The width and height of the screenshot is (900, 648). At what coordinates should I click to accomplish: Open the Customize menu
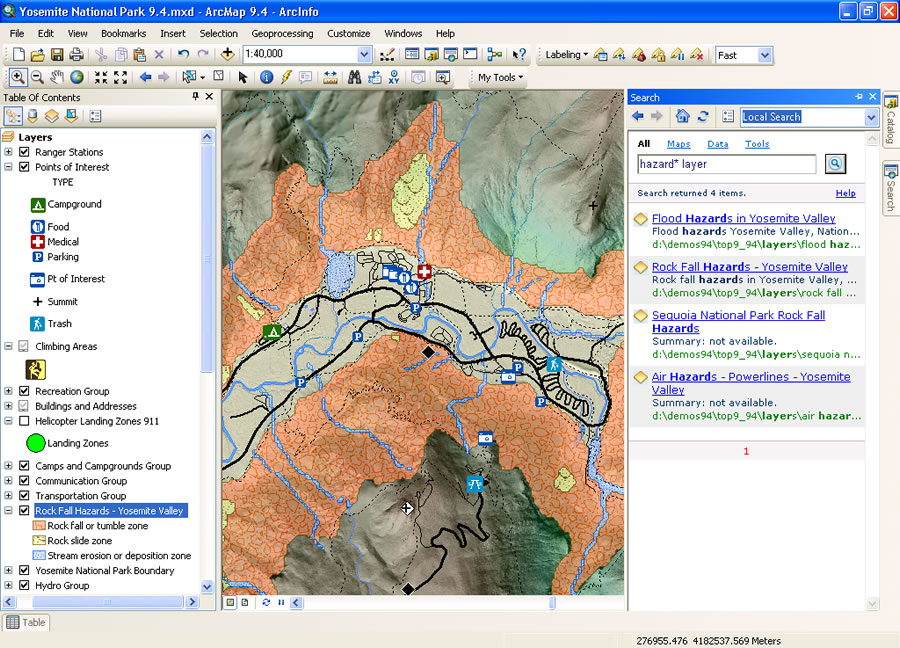[348, 33]
